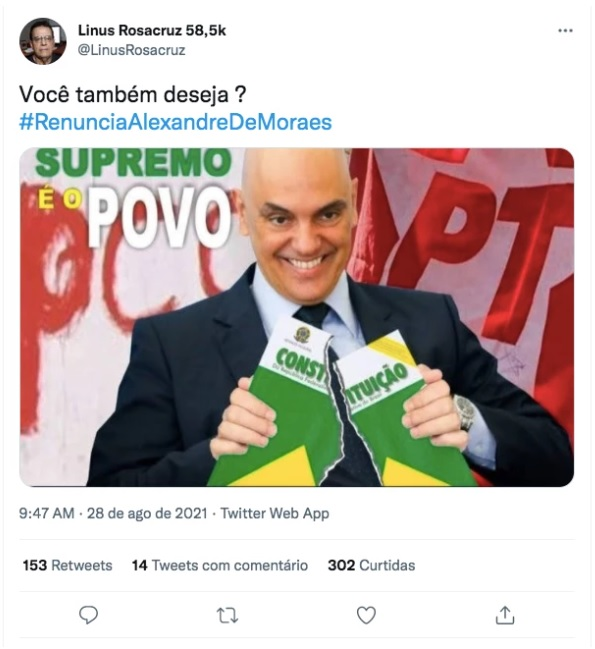
Task: Open the #RenunciaAlexandreDeMoraes hashtag
Action: pos(175,123)
